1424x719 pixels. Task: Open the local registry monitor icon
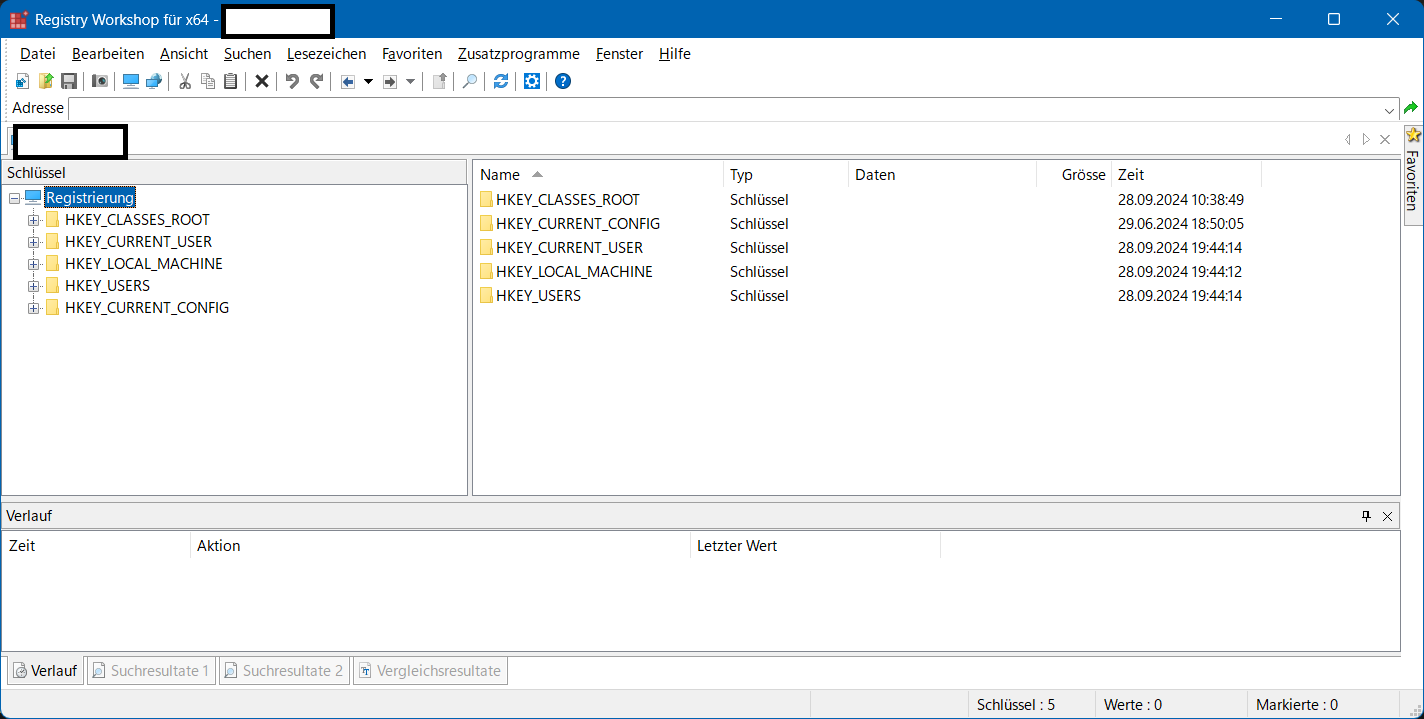(x=131, y=81)
